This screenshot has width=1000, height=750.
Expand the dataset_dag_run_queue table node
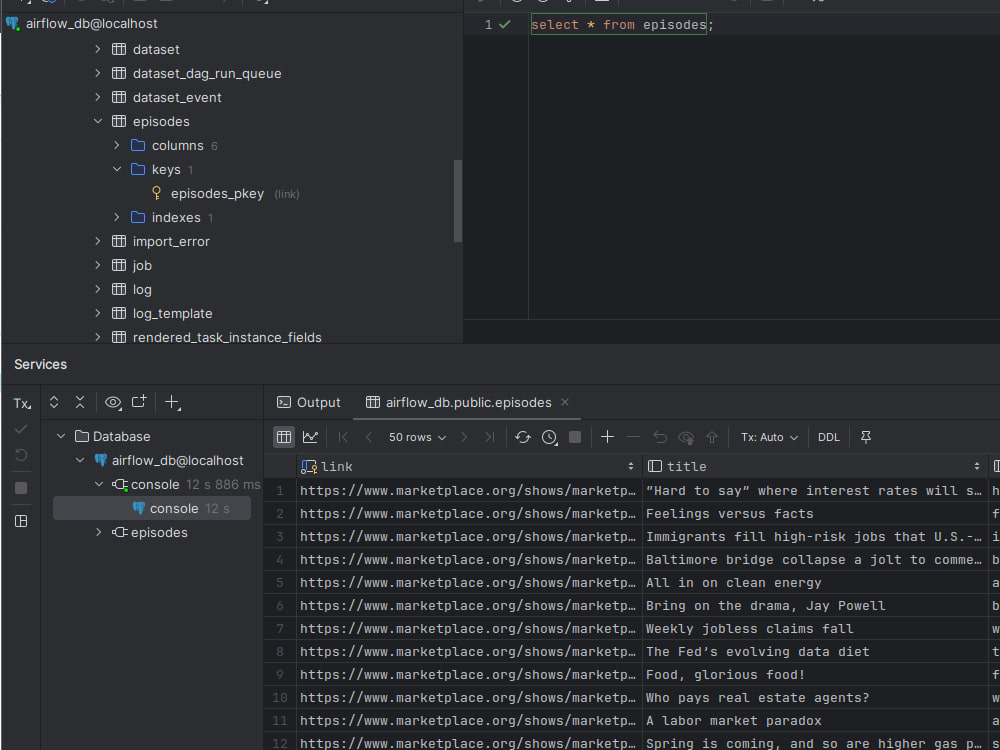click(98, 73)
